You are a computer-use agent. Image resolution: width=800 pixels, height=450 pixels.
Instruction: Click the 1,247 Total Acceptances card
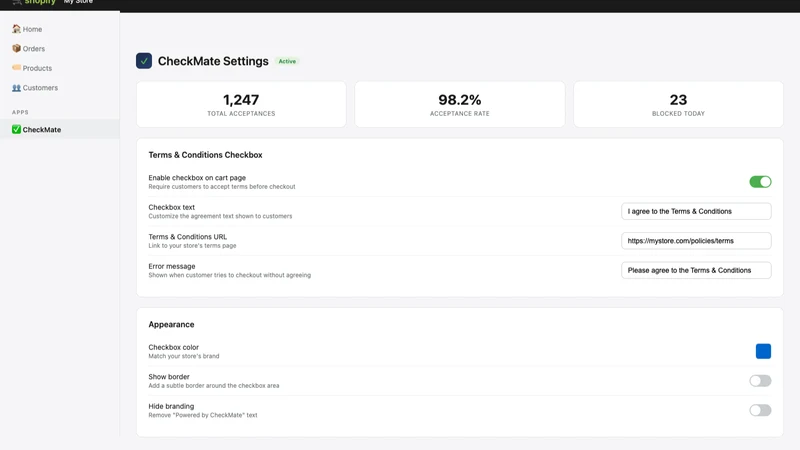(241, 104)
